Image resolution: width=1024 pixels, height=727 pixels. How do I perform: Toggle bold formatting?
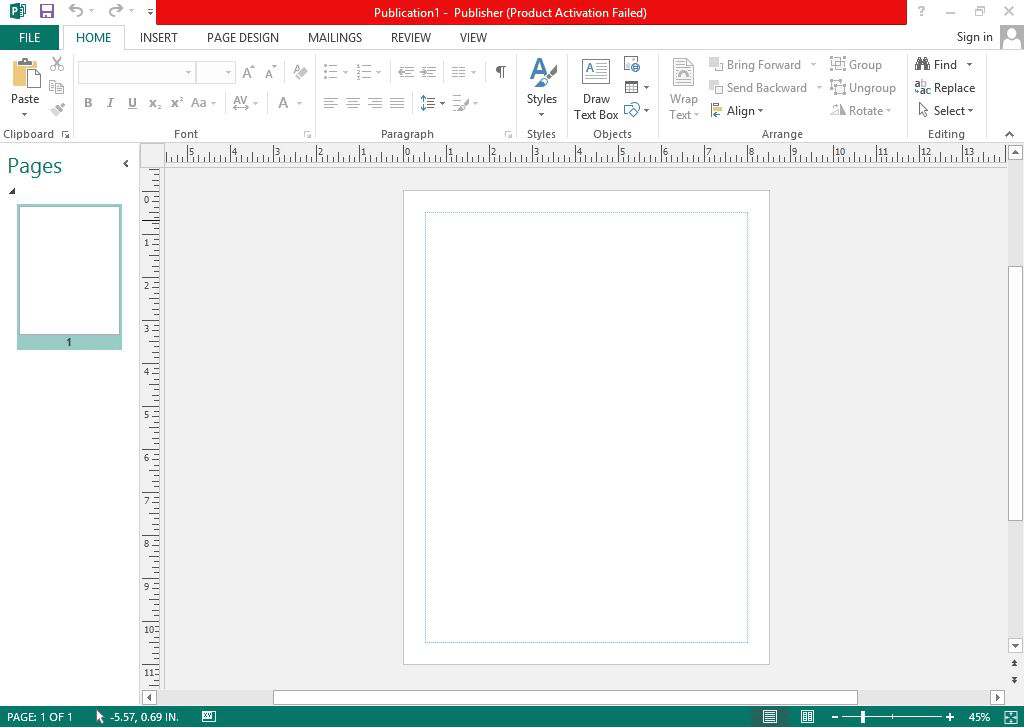click(x=88, y=103)
